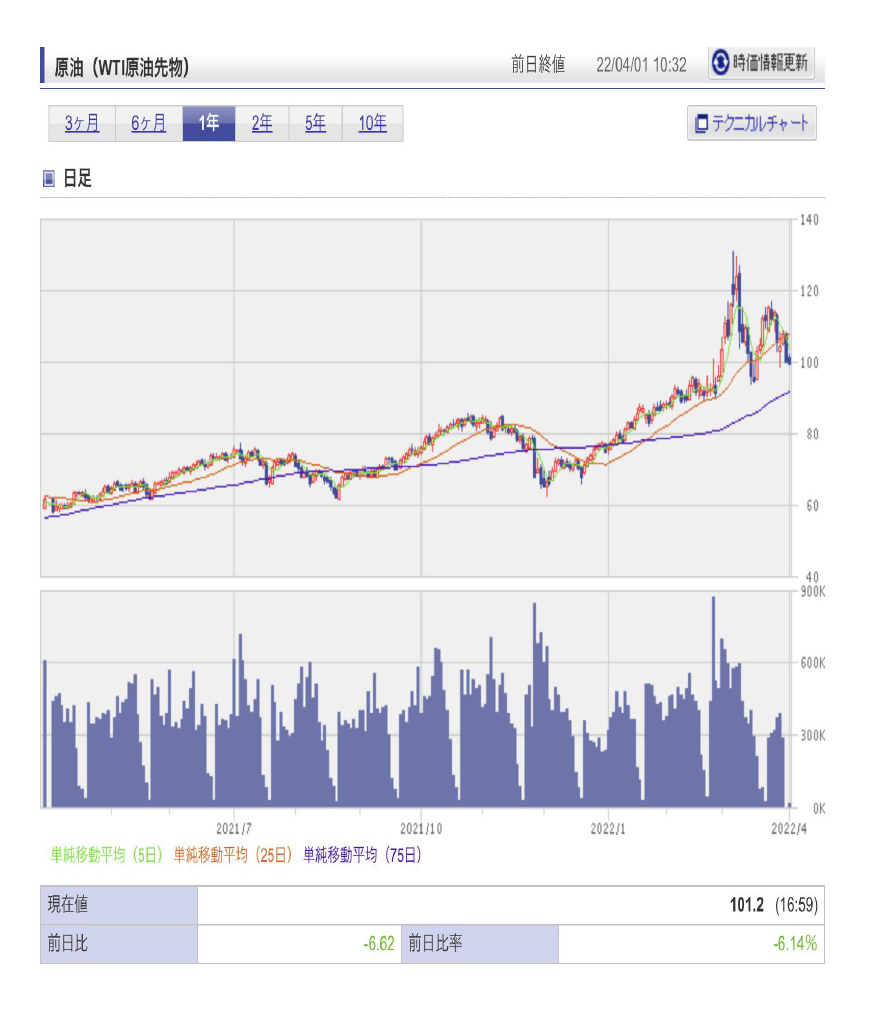Click the 22/04/01 10:32 timestamp
This screenshot has width=871, height=1013.
[640, 65]
